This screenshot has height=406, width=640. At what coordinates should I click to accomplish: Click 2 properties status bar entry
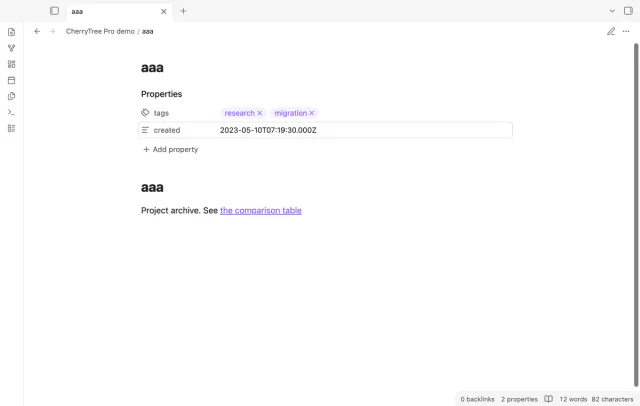pos(519,399)
